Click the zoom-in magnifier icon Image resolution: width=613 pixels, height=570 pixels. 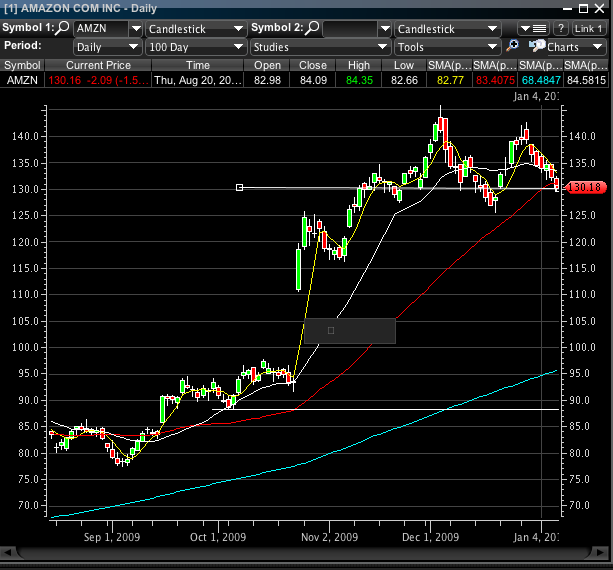click(x=513, y=47)
